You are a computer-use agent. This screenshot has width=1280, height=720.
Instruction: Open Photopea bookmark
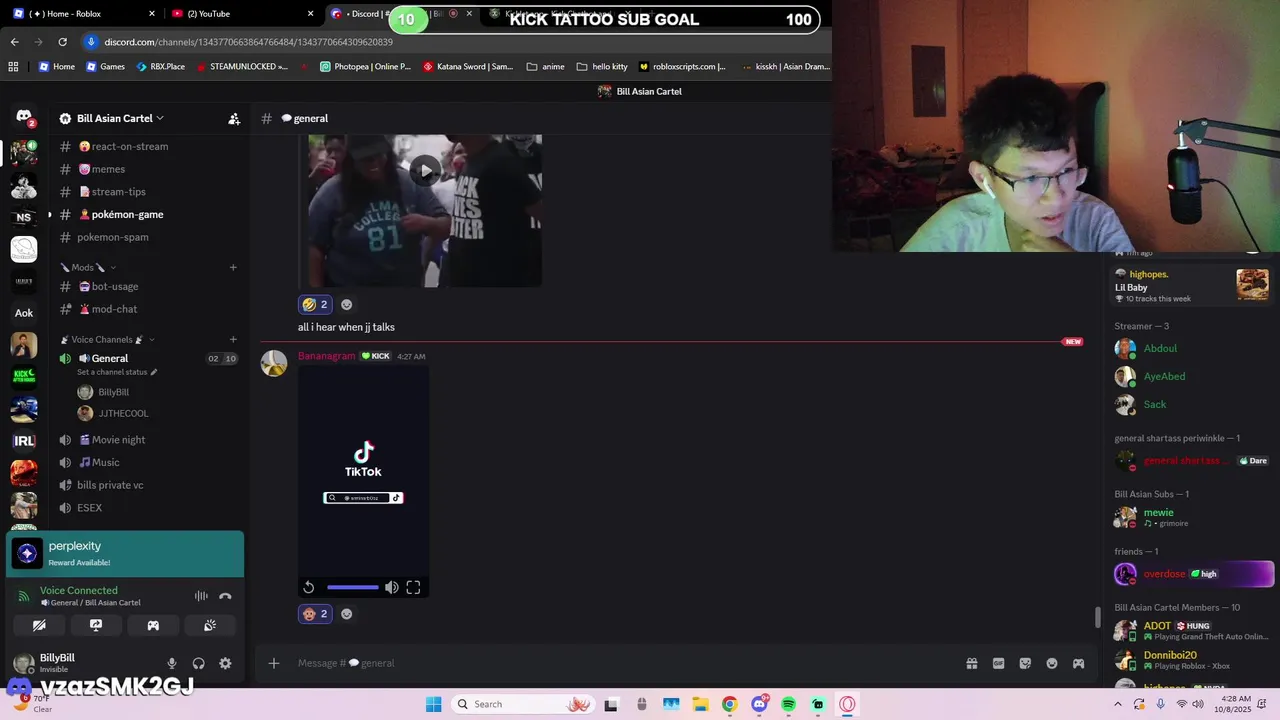pyautogui.click(x=365, y=67)
